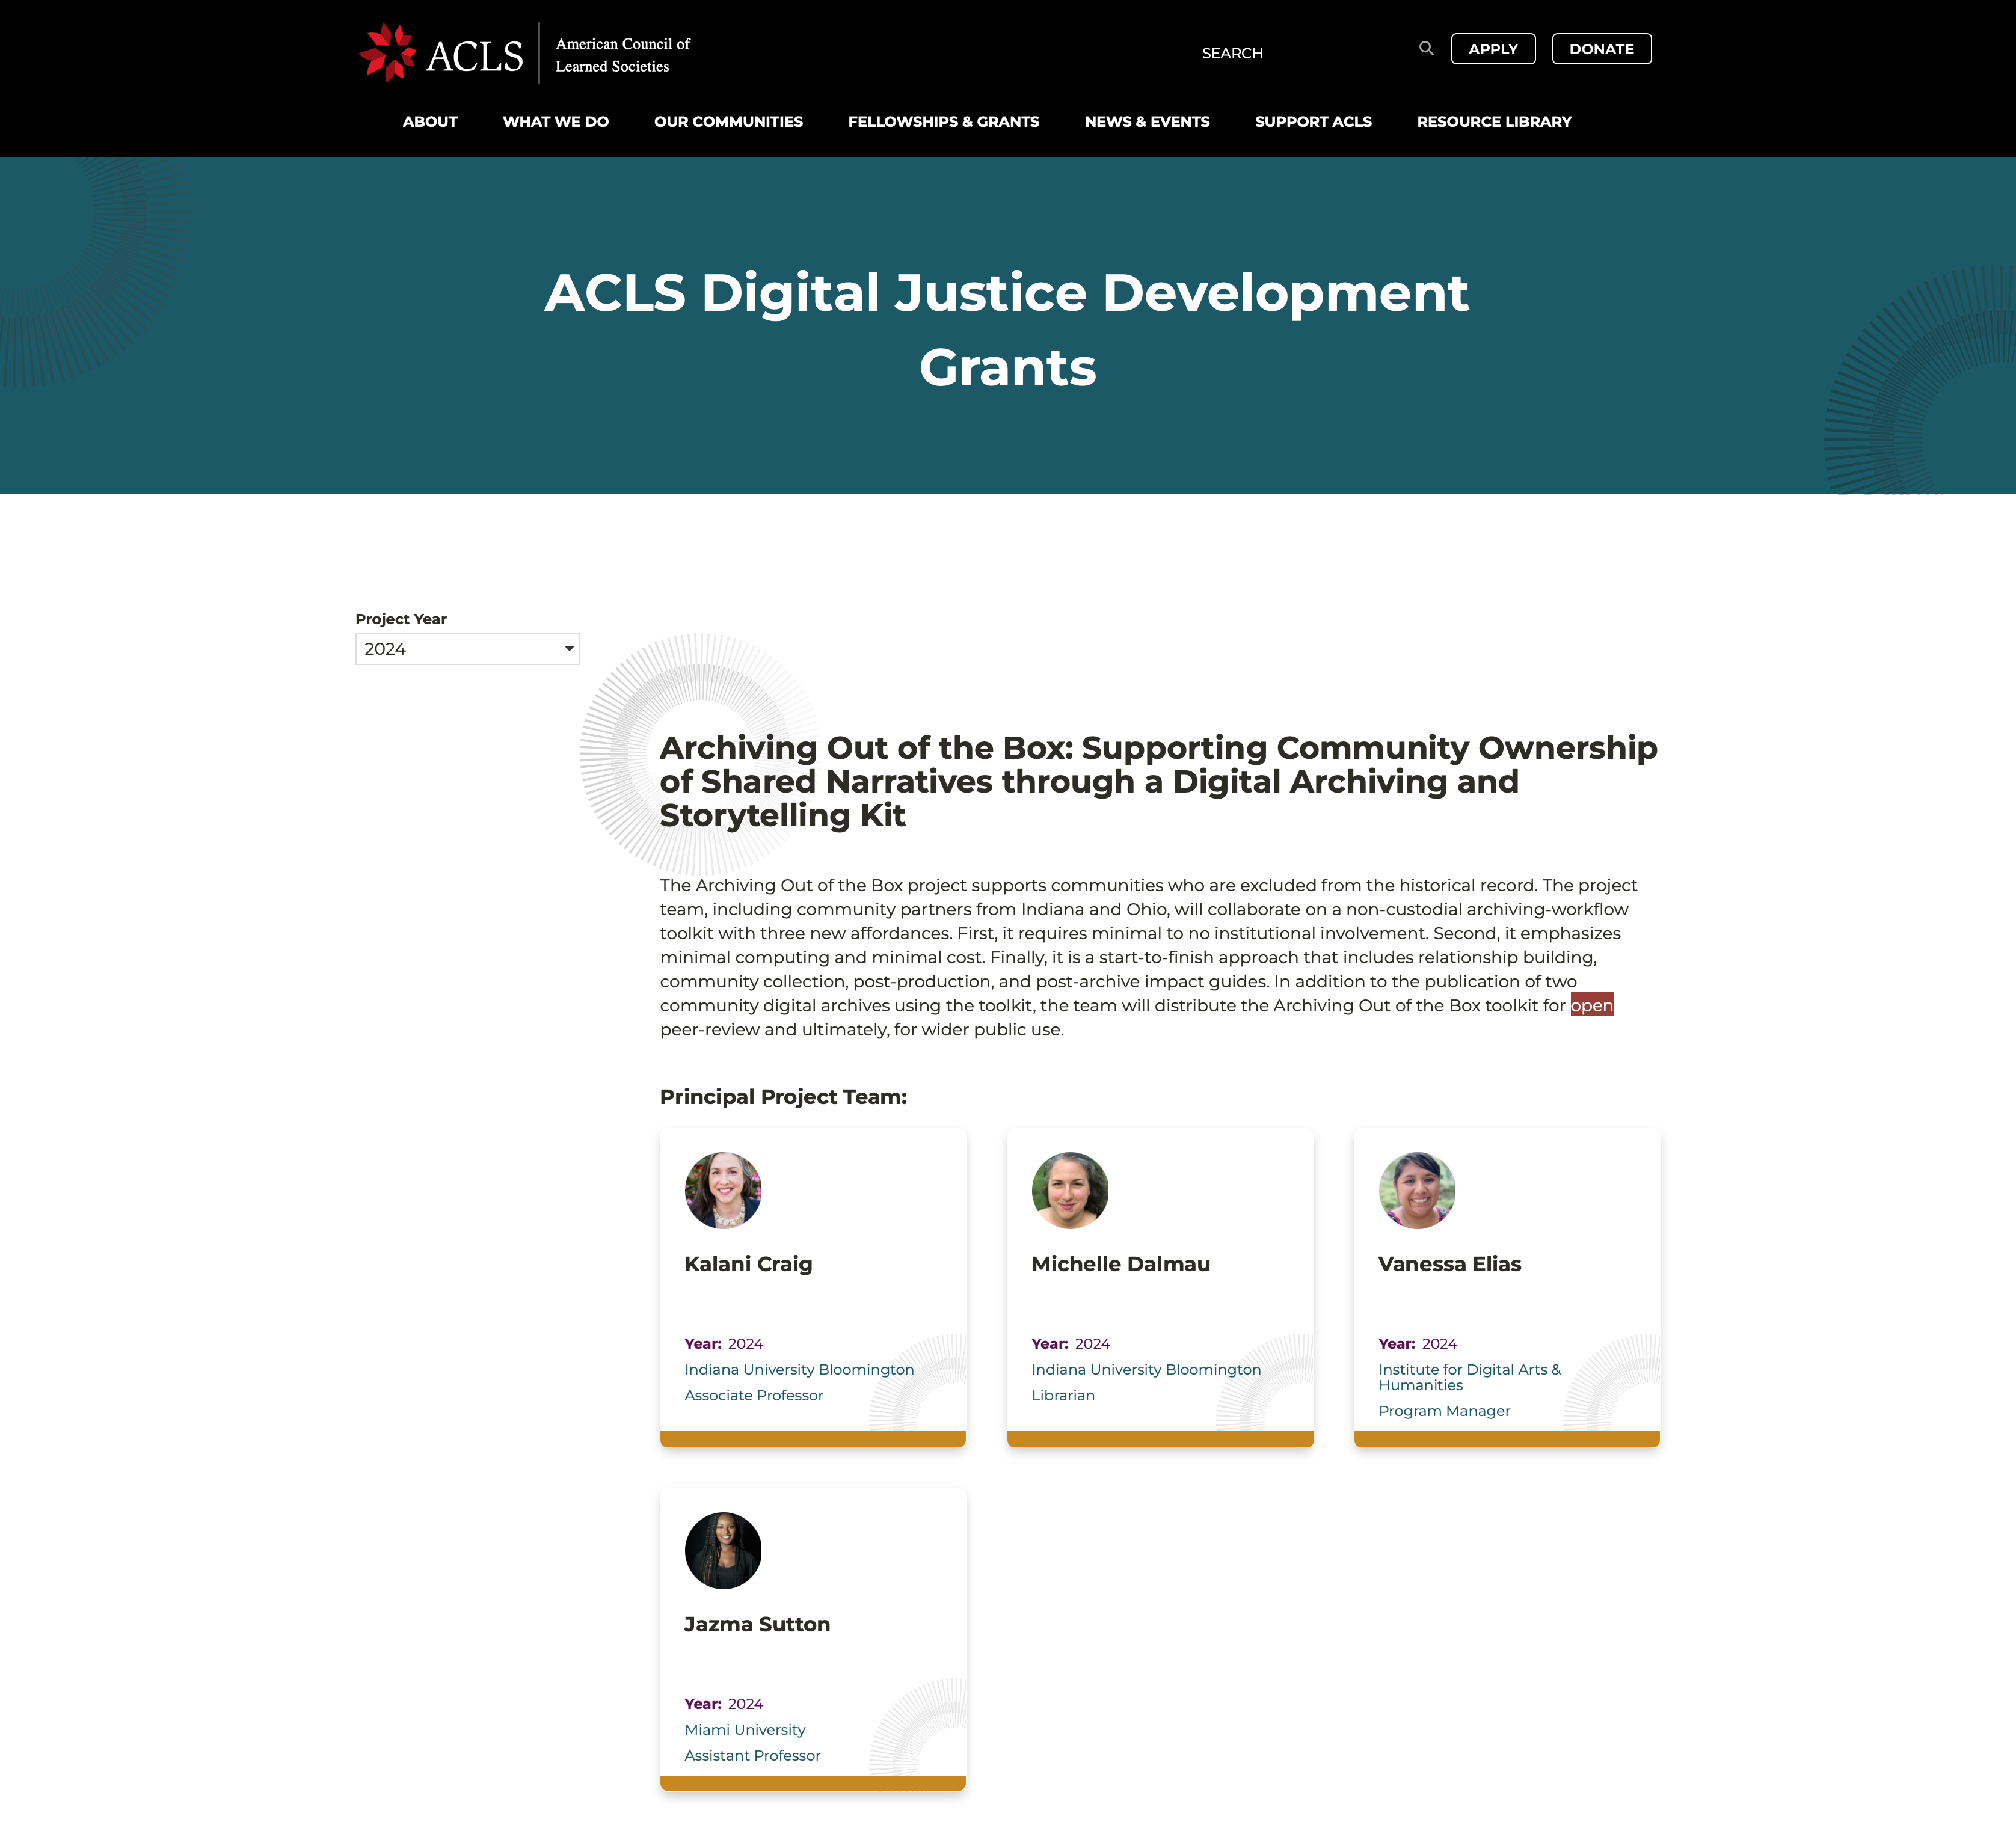Click Associate Professor on Kalani Craig's card
Image resolution: width=2016 pixels, height=1840 pixels.
[x=753, y=1395]
